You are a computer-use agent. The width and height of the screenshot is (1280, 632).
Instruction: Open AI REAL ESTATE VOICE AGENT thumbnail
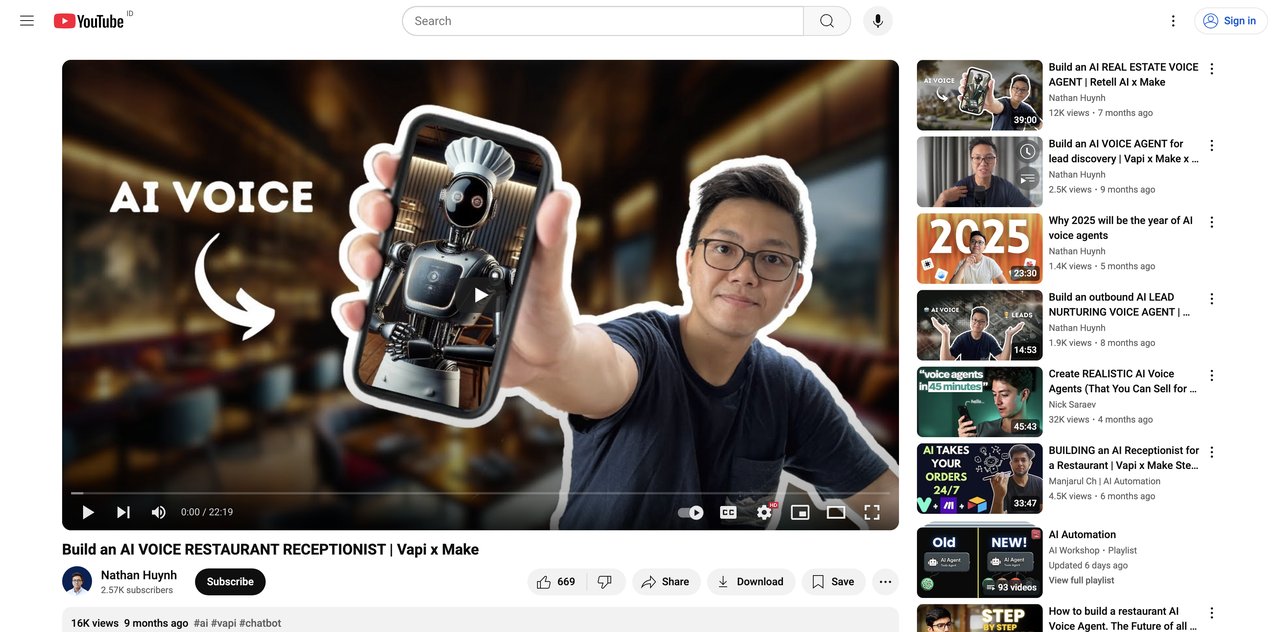(980, 95)
